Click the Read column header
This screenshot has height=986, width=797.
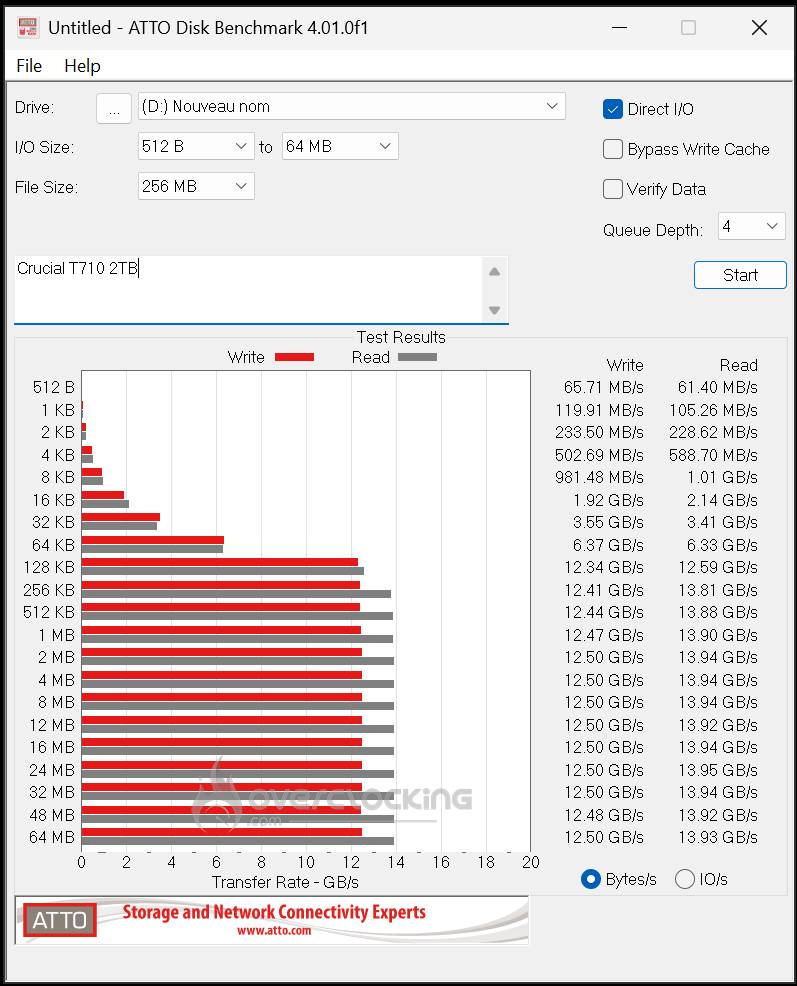pos(738,365)
